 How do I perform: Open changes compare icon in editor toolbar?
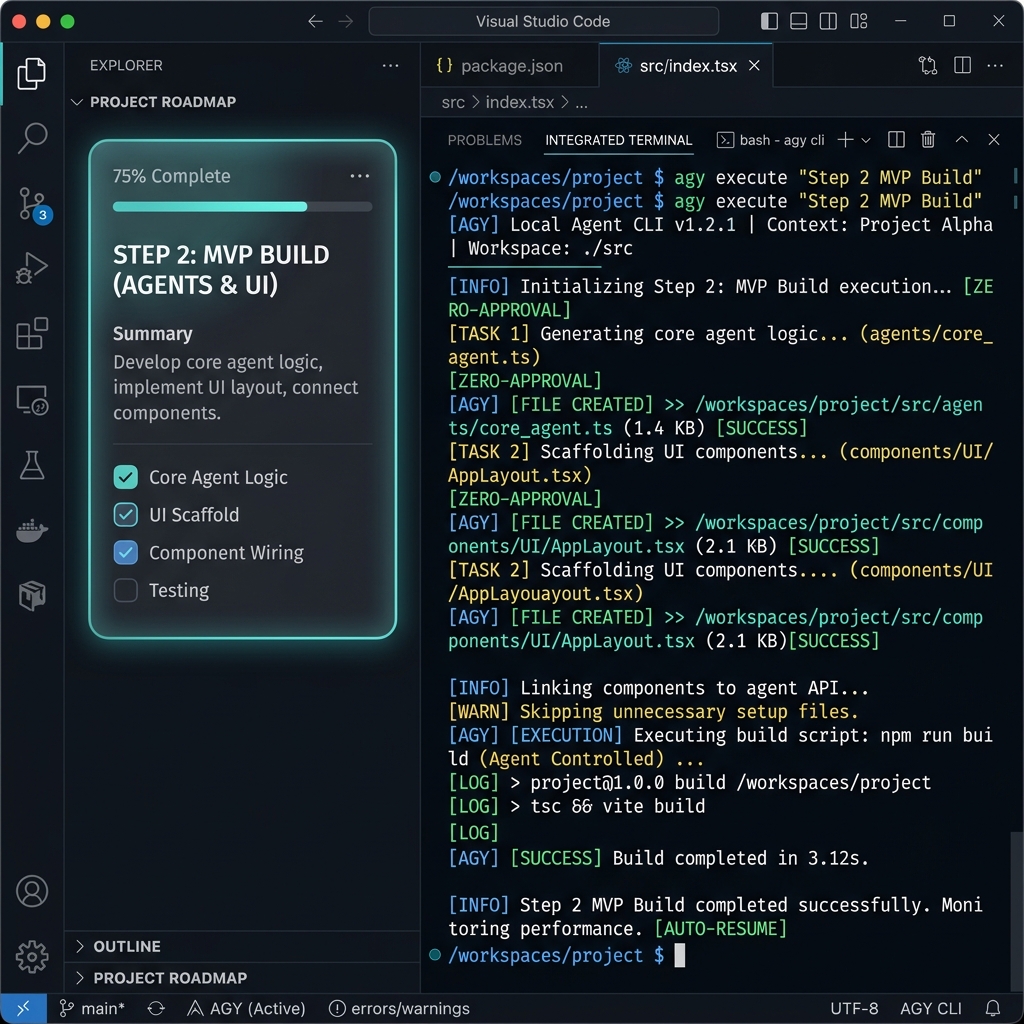tap(927, 65)
